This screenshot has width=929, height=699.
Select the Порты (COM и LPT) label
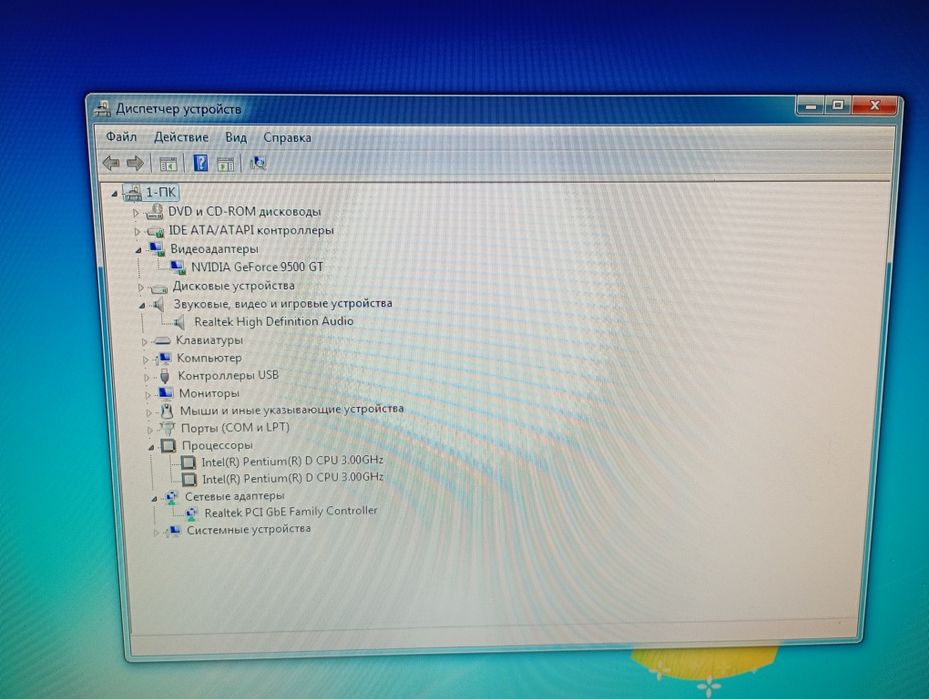click(x=235, y=427)
